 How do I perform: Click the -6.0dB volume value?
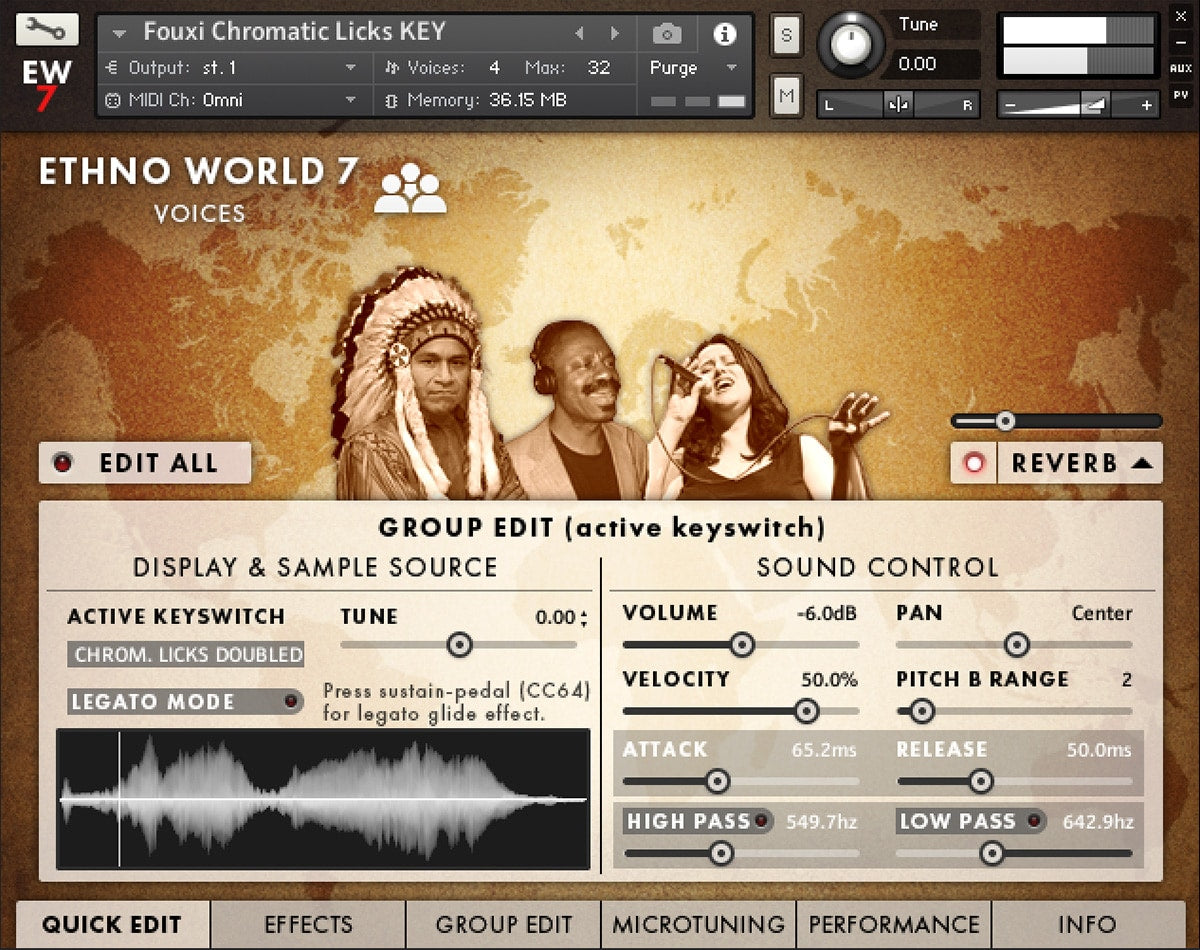[827, 614]
